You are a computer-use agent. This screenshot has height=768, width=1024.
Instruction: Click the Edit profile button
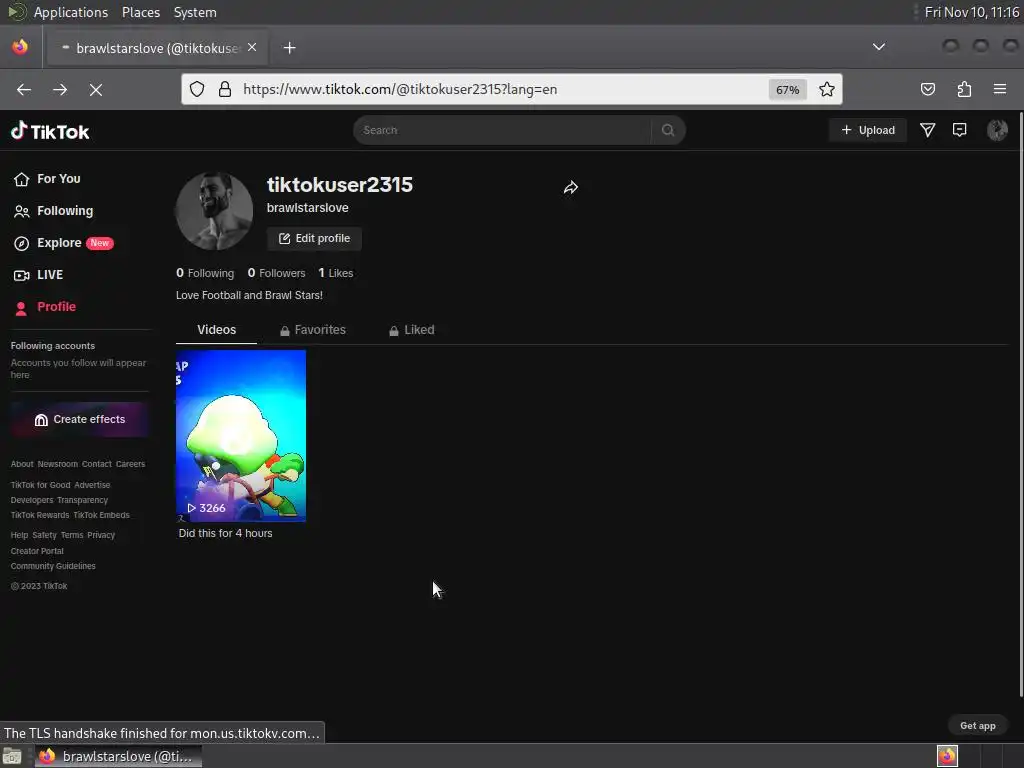point(314,238)
